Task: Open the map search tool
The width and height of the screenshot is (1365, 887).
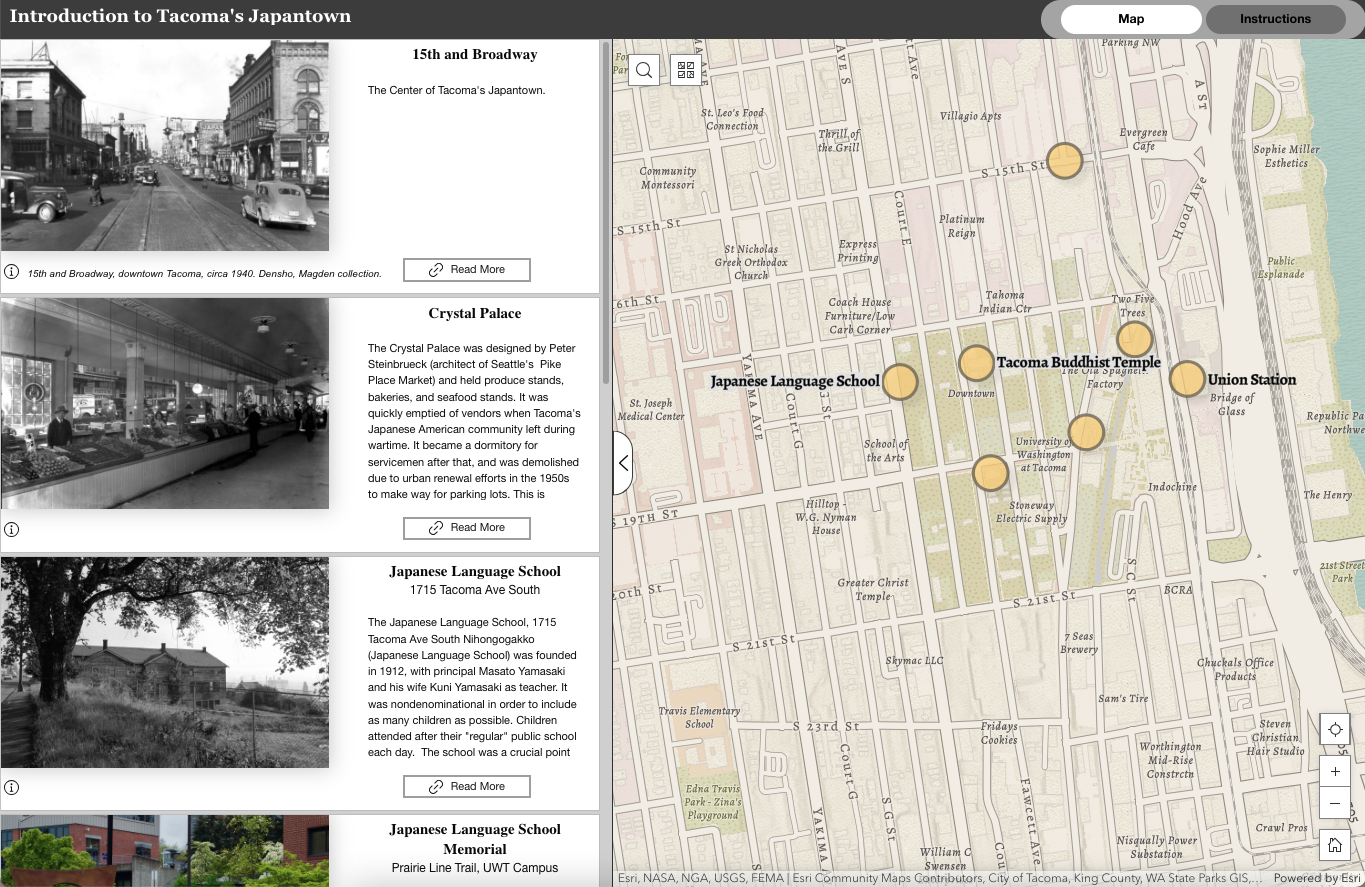Action: [644, 70]
